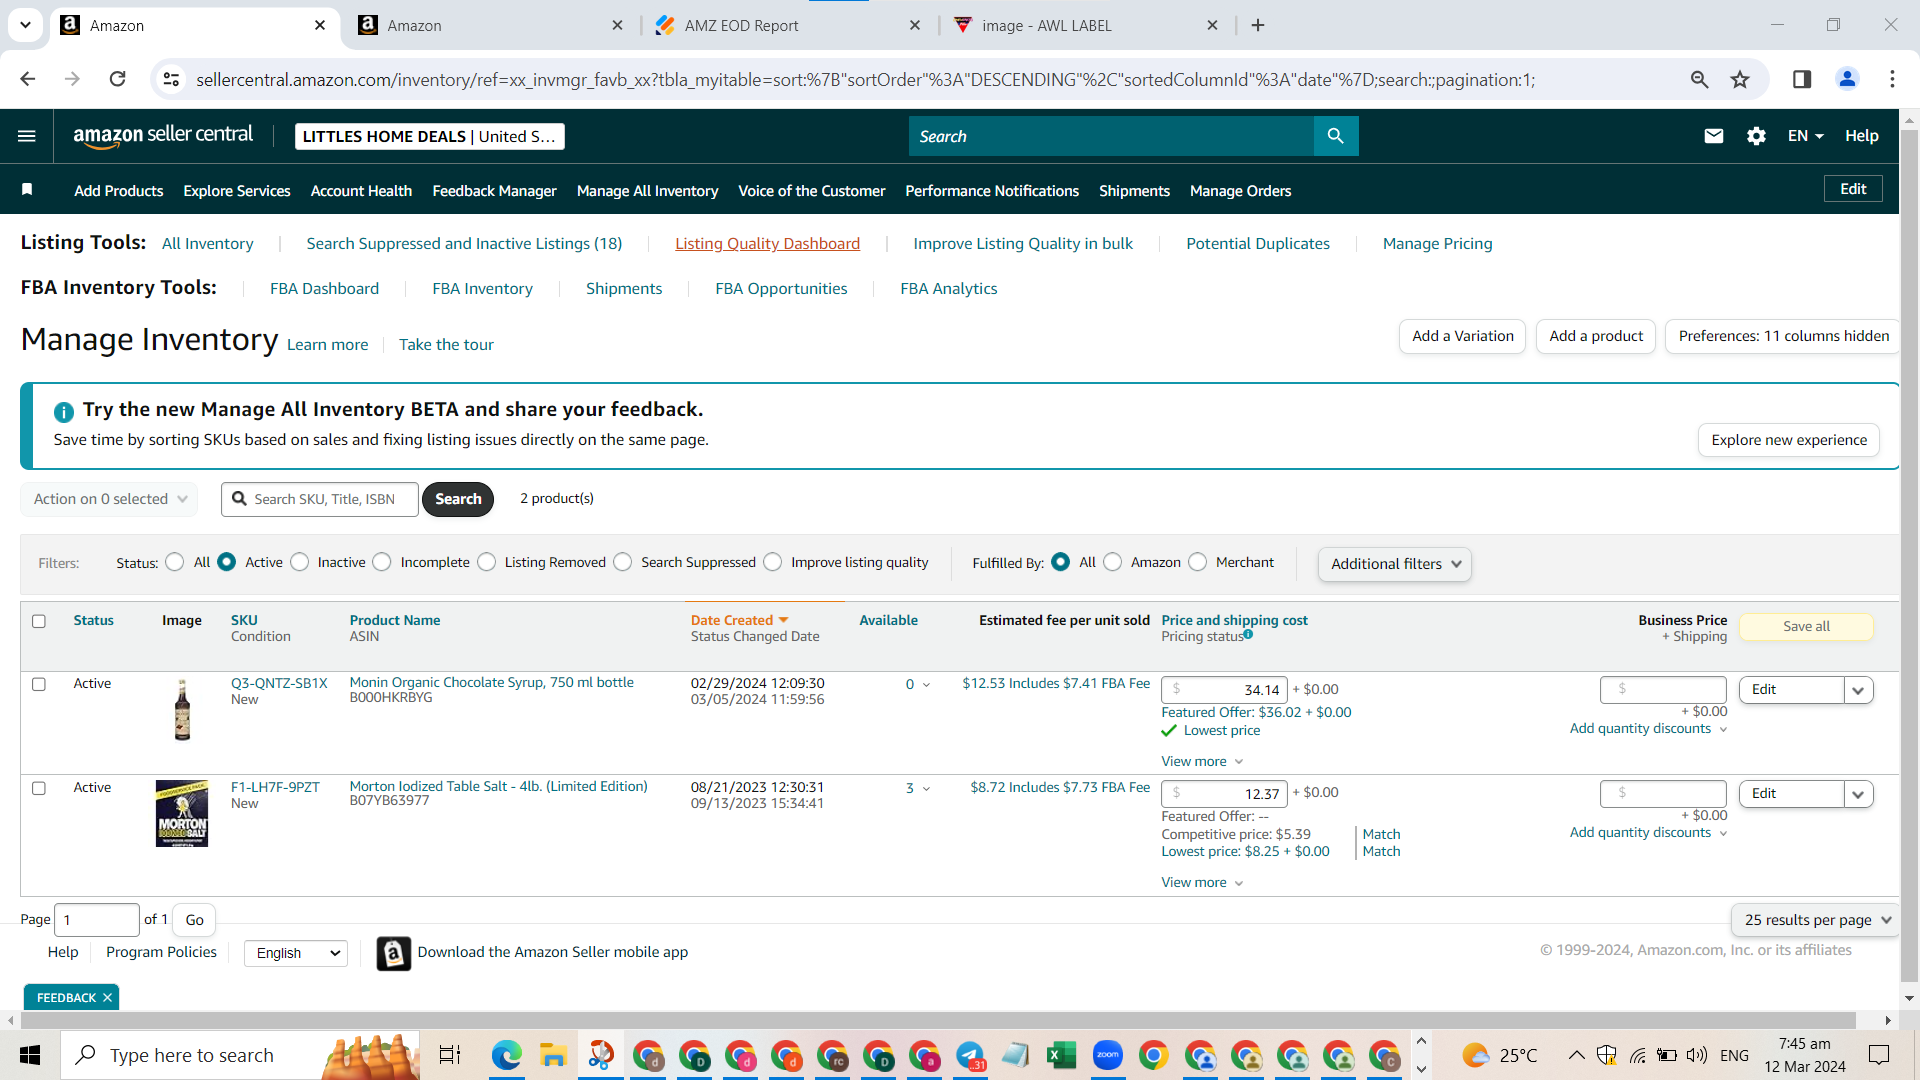Open Account Health in the favorites bar
1920x1080 pixels.
click(361, 191)
